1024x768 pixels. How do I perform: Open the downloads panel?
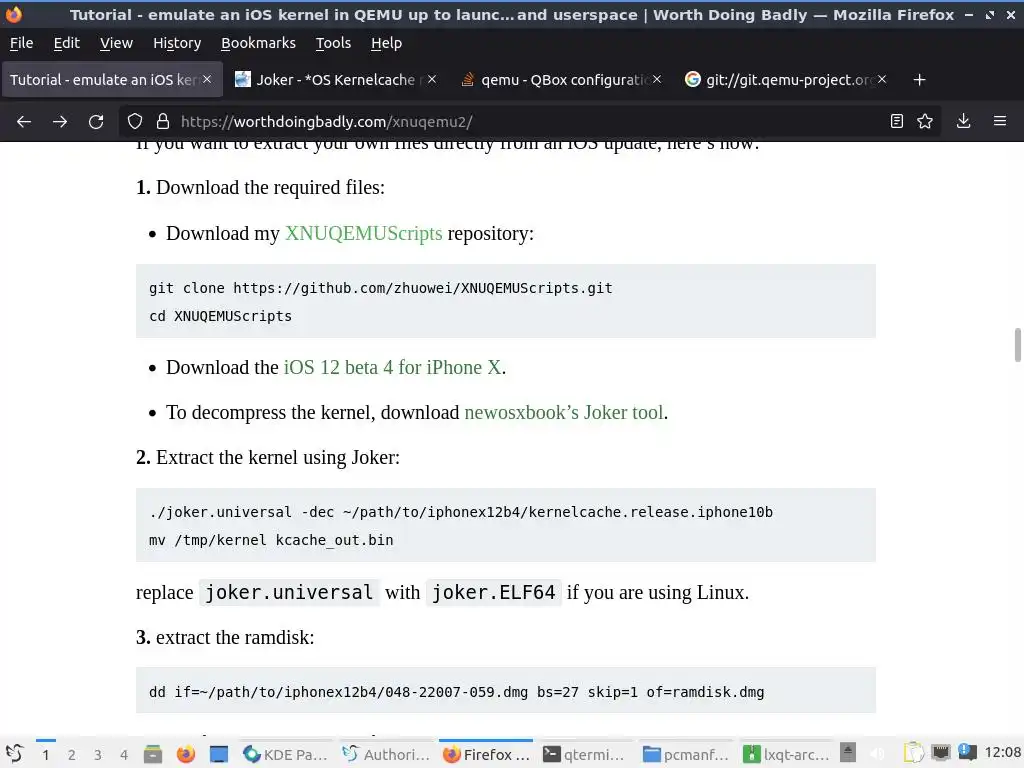coord(963,121)
